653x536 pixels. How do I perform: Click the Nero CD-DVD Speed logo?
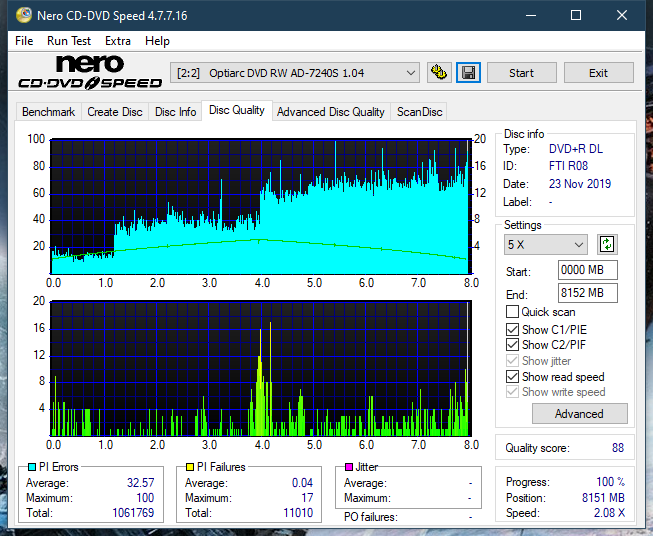coord(90,72)
